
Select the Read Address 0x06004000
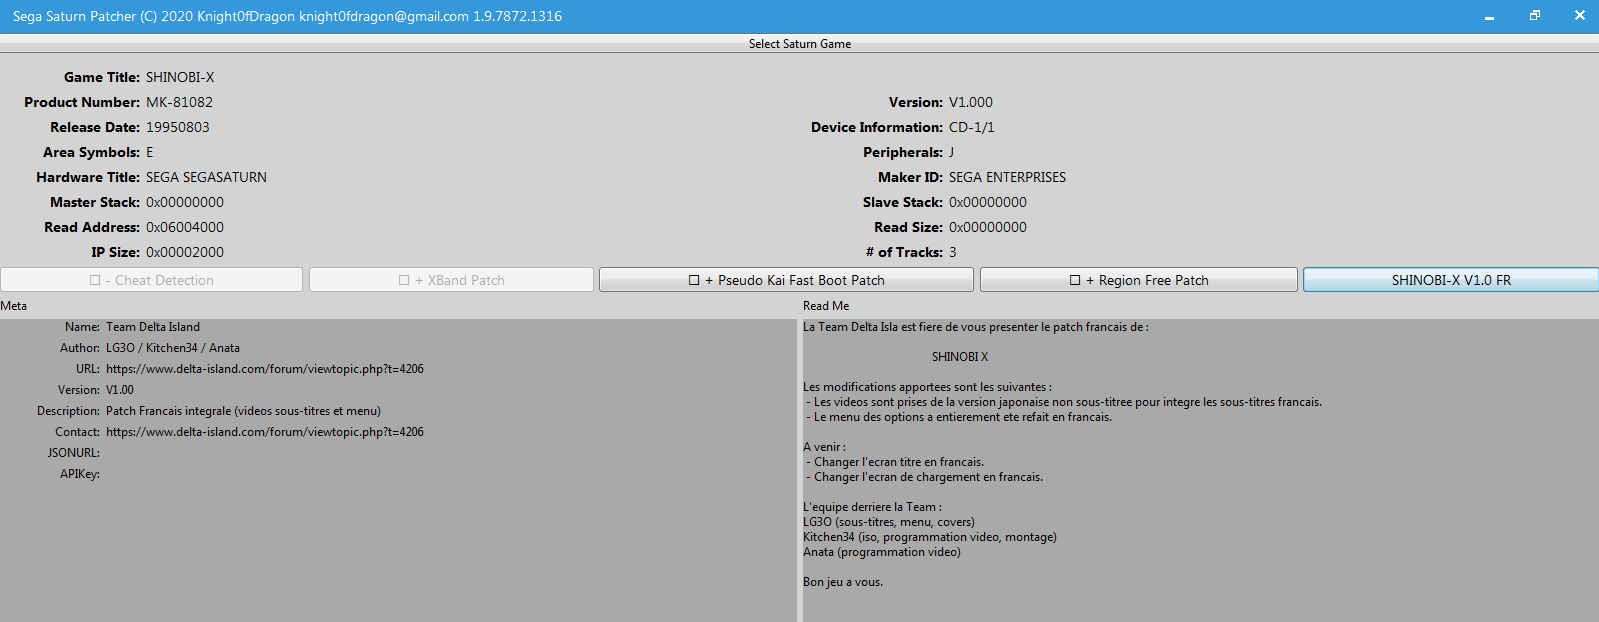pyautogui.click(x=185, y=227)
